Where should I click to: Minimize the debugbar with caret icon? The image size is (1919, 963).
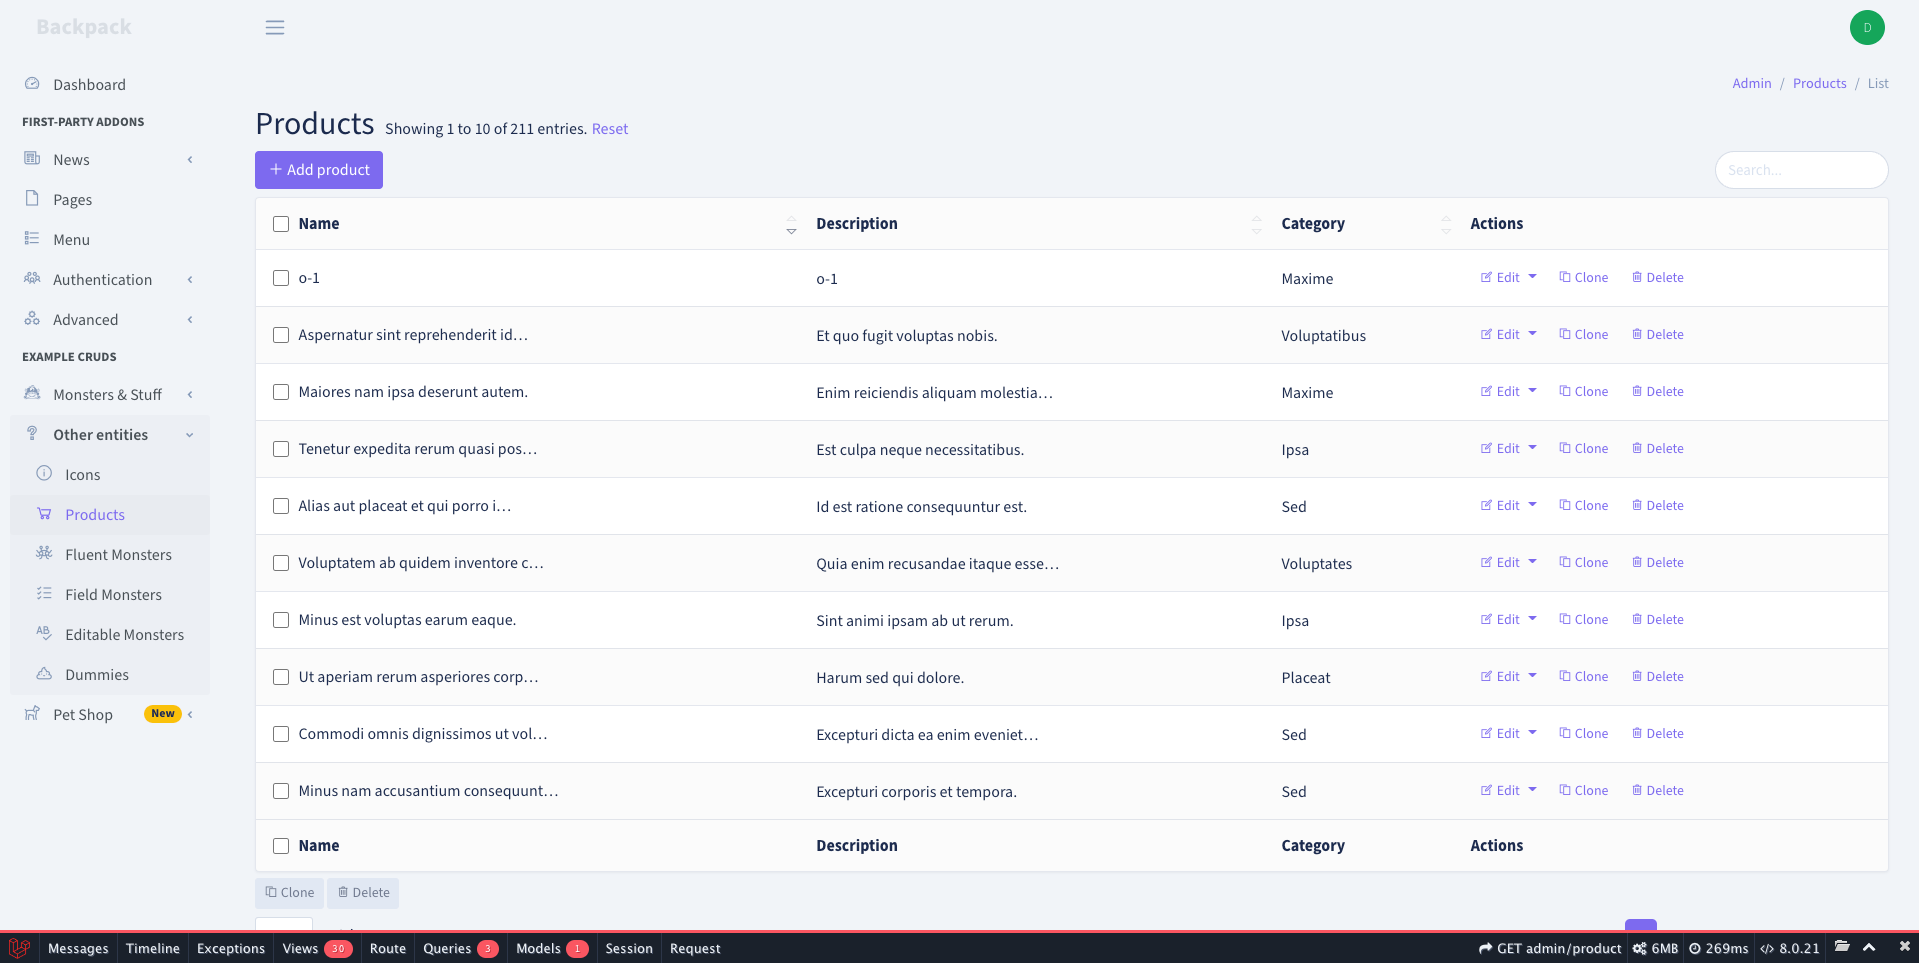tap(1869, 947)
